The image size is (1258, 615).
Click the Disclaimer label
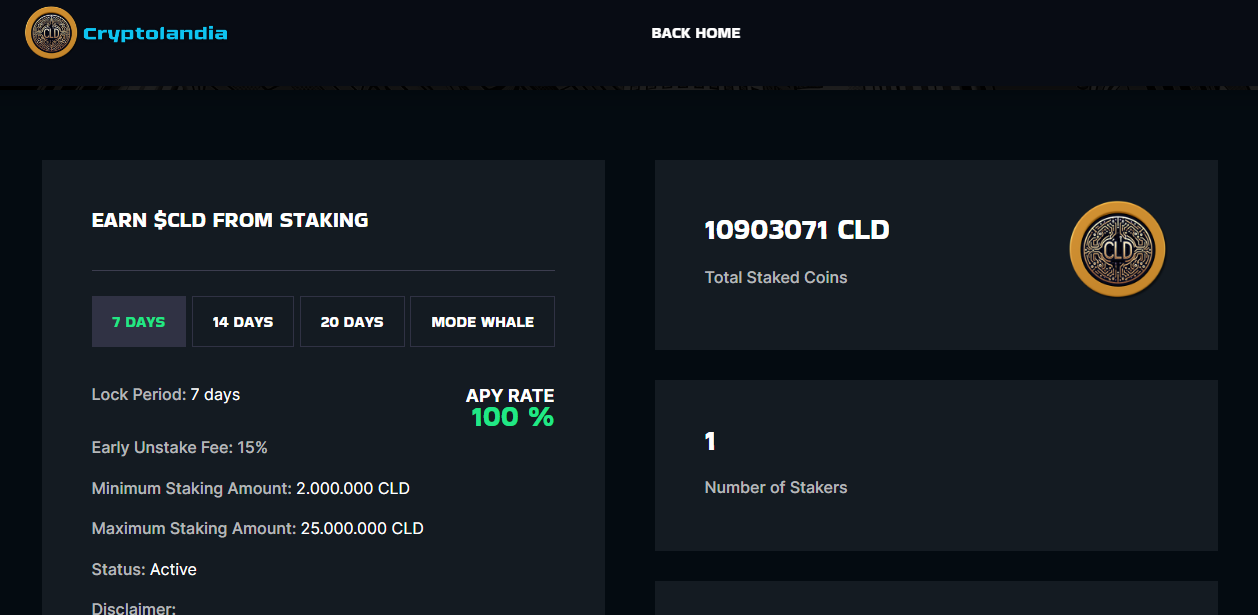133,608
